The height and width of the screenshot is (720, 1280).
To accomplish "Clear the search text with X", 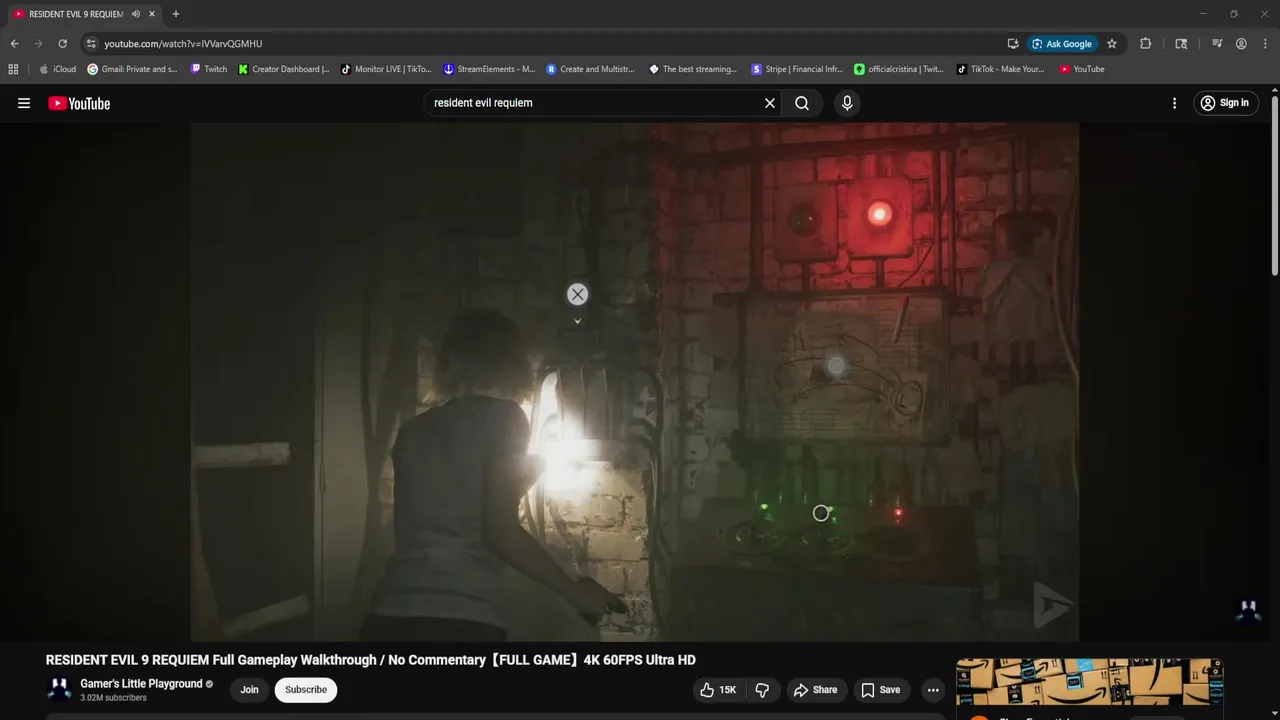I will pos(770,103).
